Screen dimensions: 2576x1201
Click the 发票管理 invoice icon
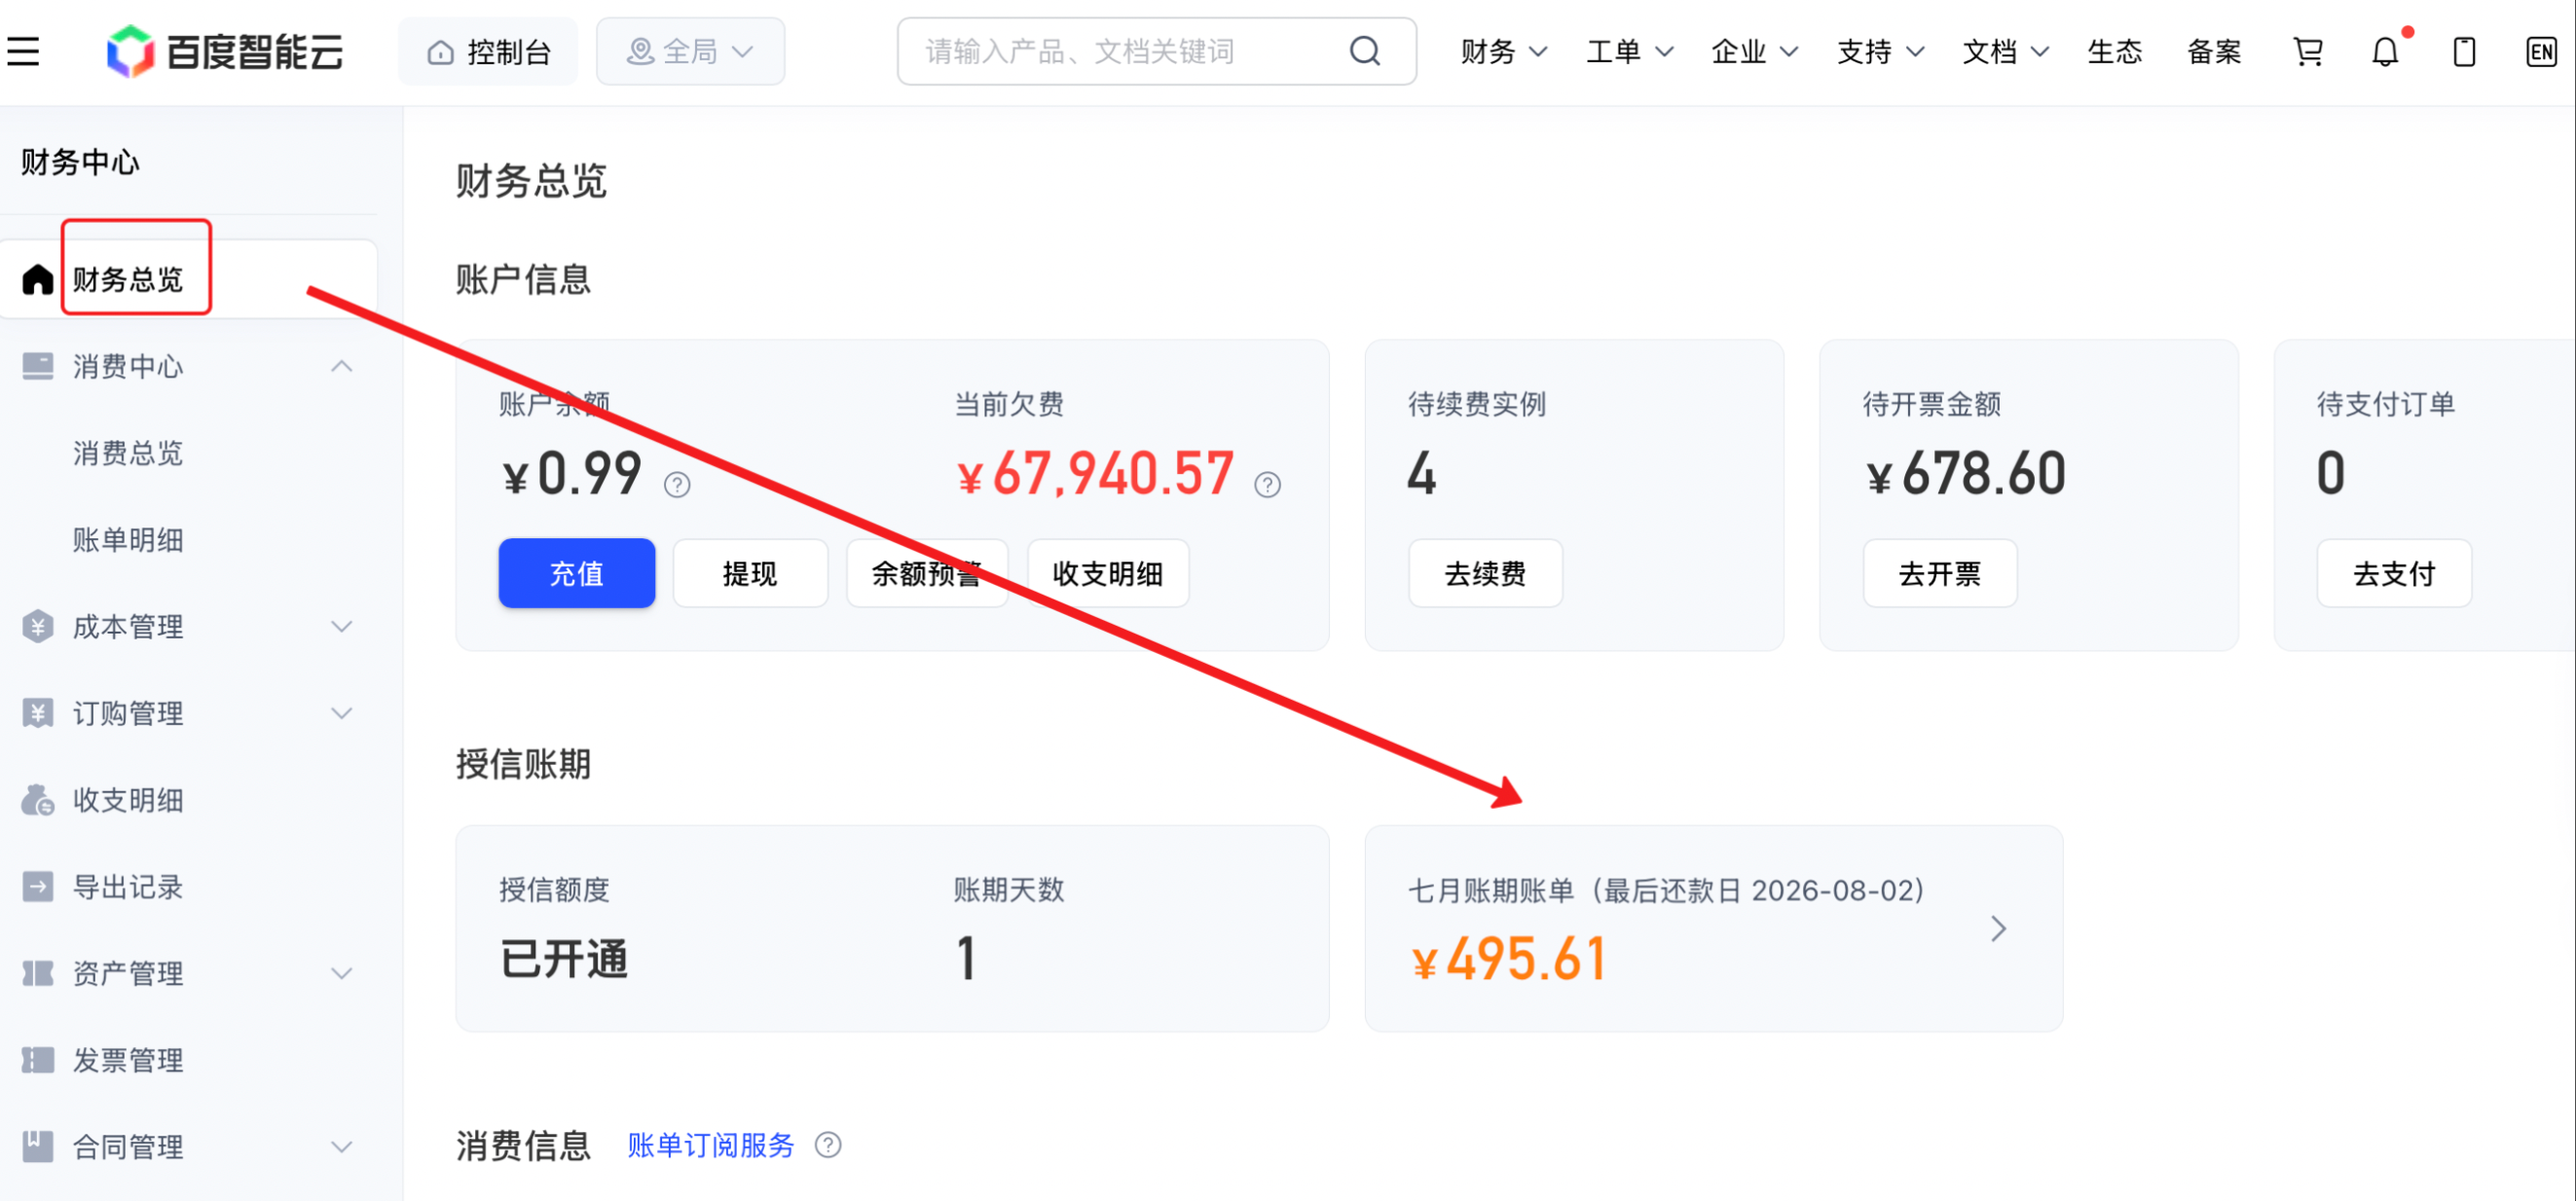click(37, 1060)
